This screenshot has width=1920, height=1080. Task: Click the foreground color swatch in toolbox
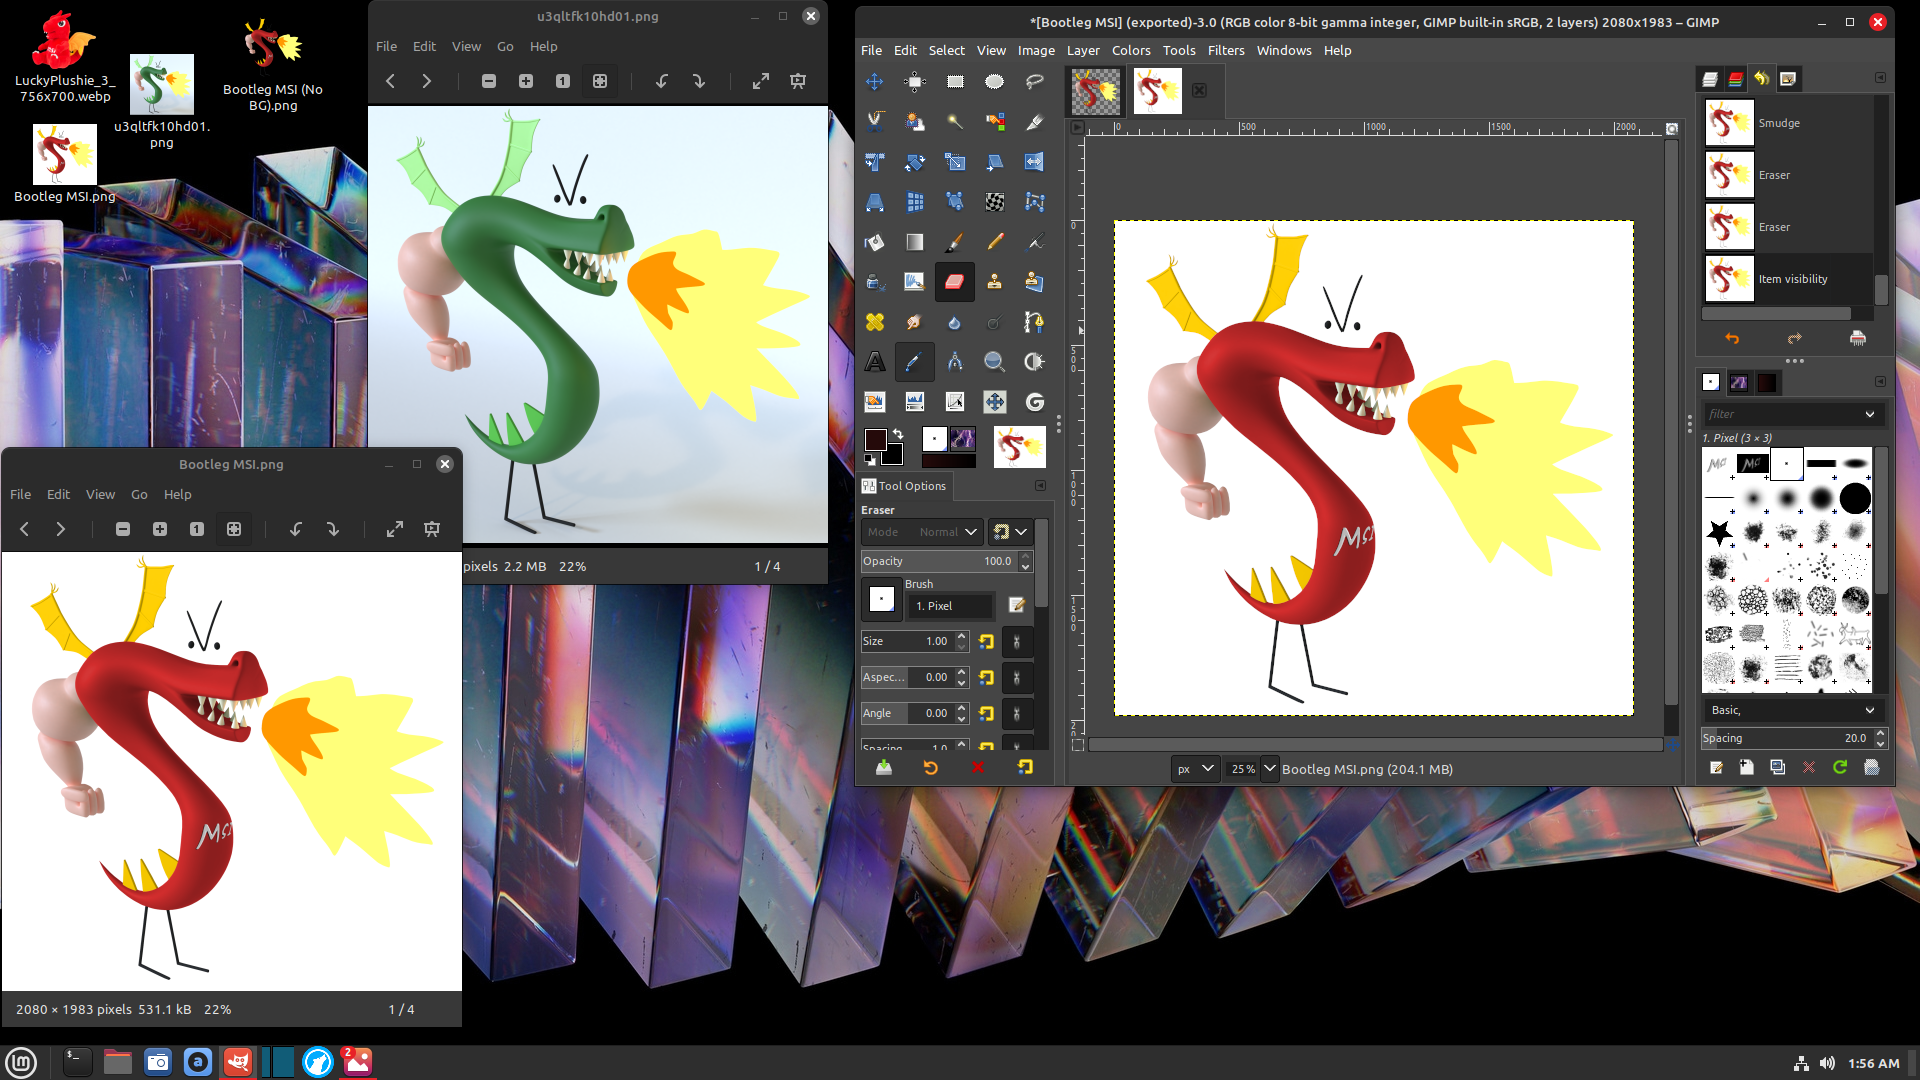[x=876, y=440]
